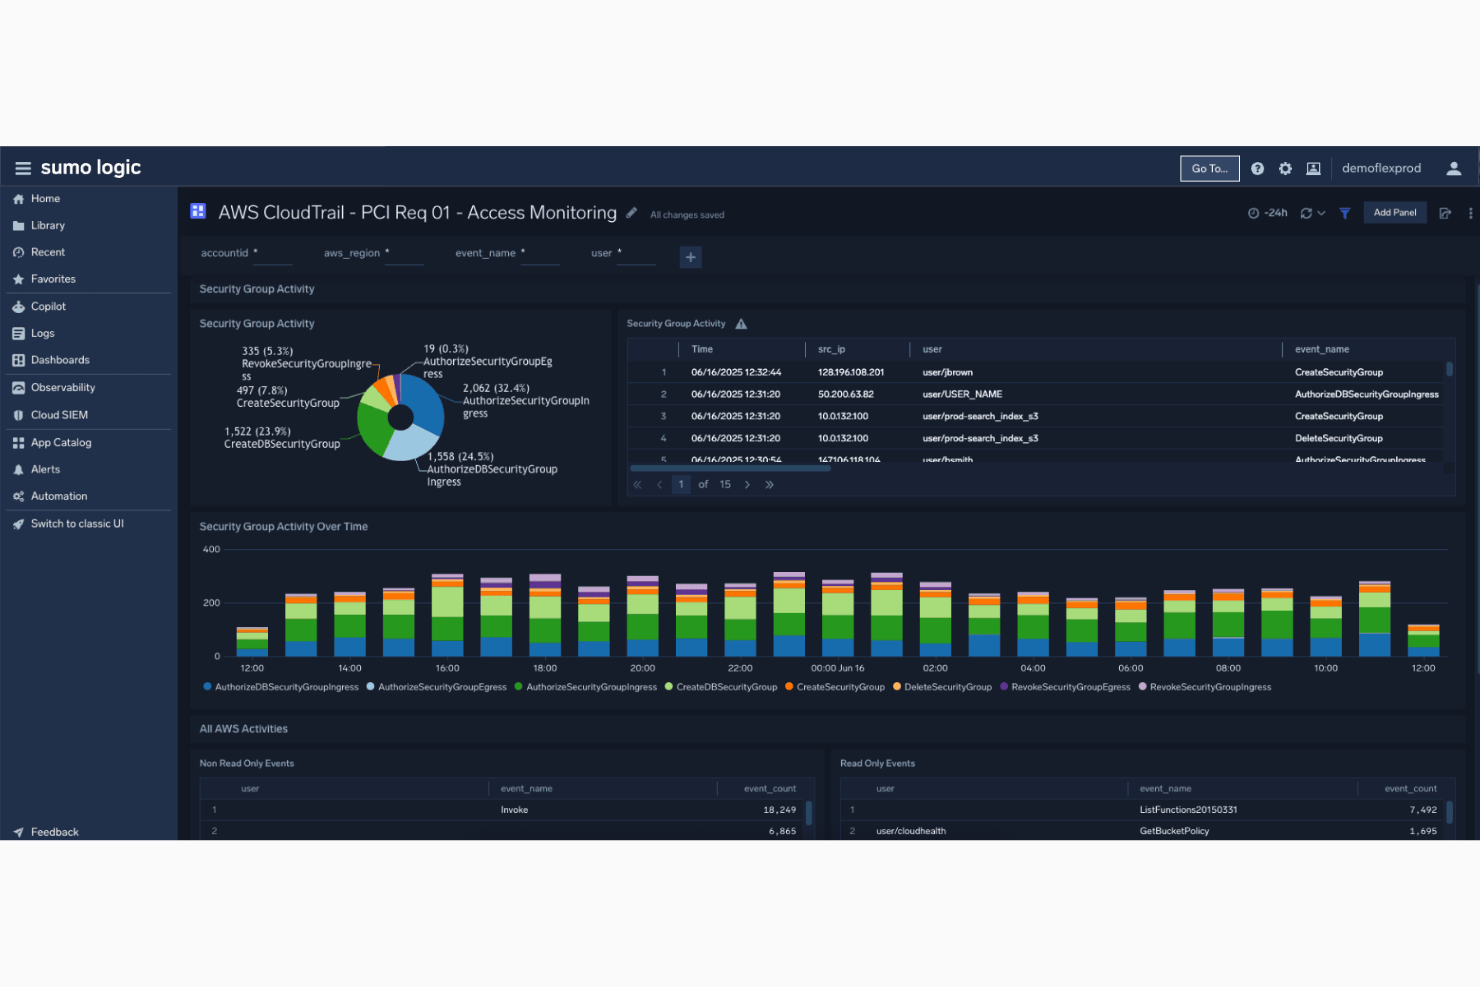Open the auto-refresh interval dropdown

pos(1322,212)
